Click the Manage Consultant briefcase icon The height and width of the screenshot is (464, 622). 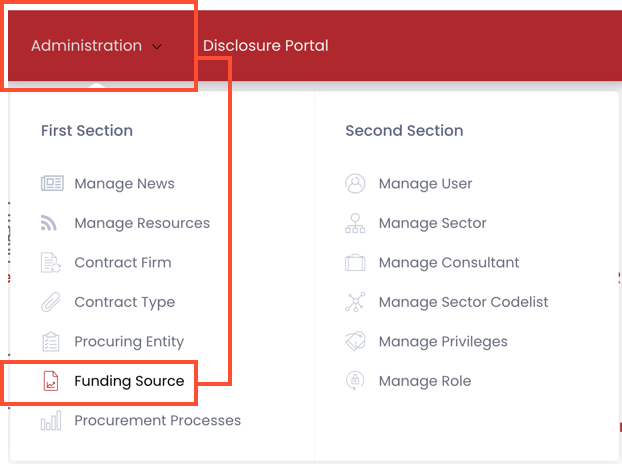click(x=355, y=263)
